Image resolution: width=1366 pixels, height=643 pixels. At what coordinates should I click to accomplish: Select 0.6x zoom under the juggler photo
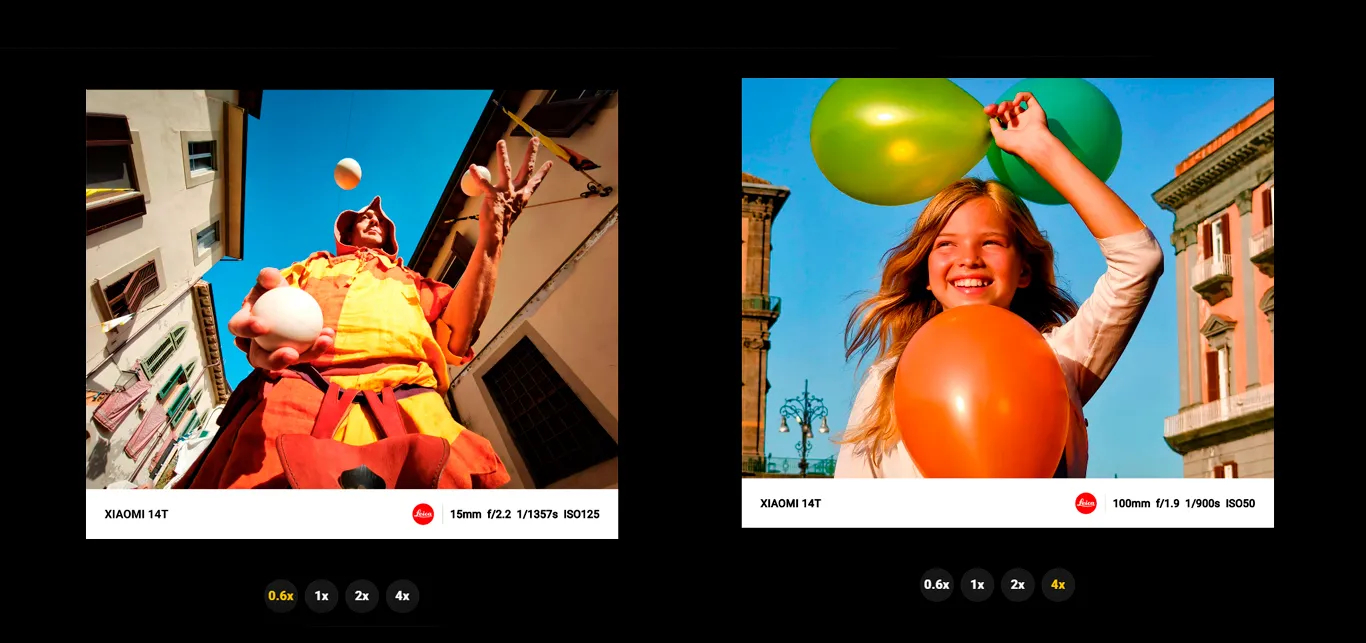[x=281, y=596]
